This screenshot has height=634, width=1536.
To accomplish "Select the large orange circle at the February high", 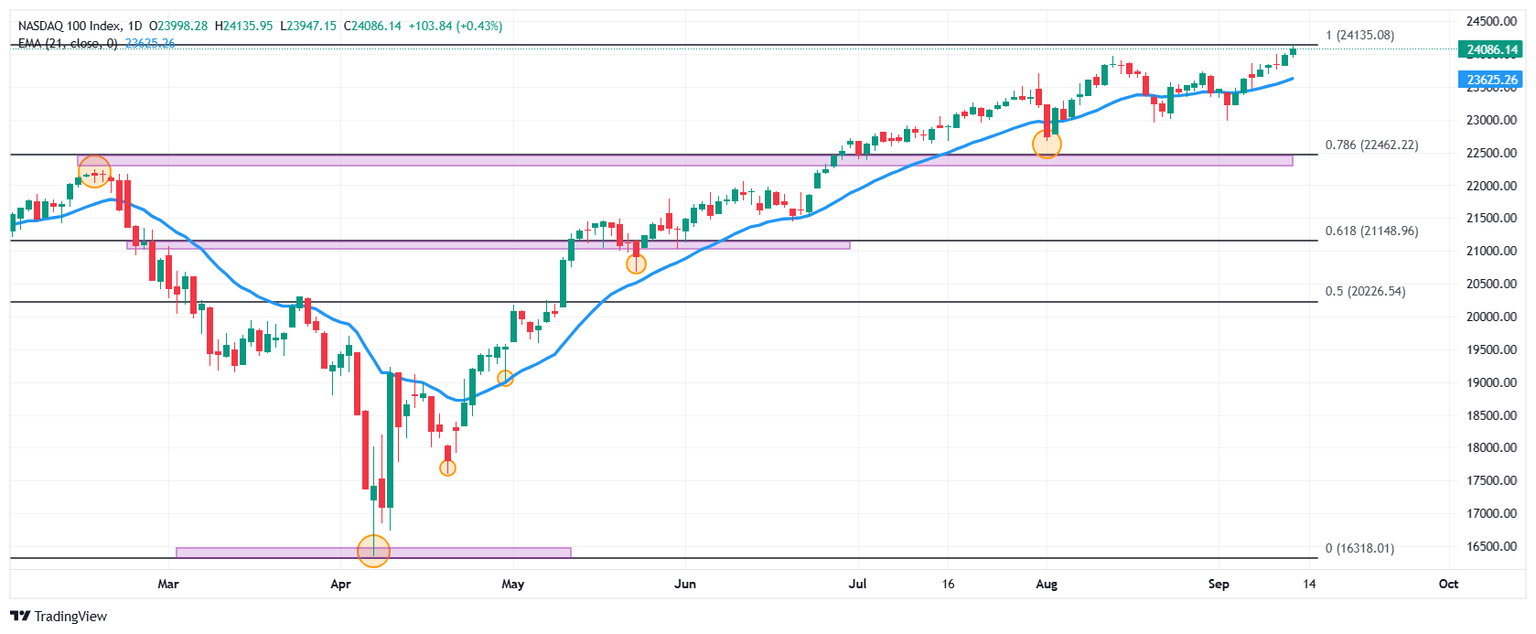I will tap(95, 171).
